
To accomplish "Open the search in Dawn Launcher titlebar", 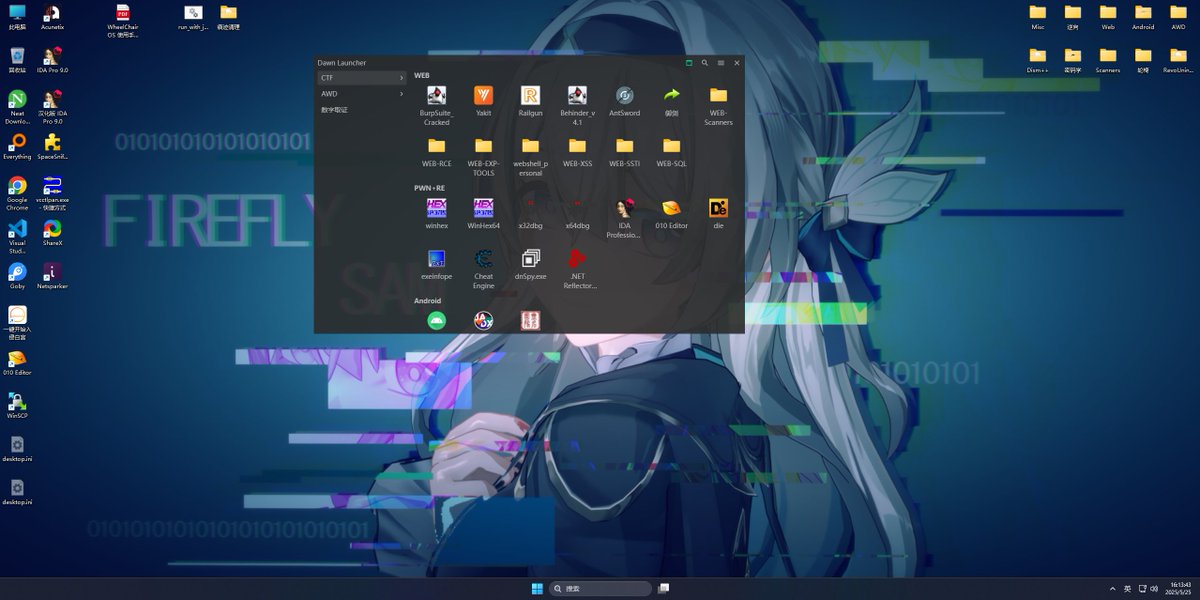I will (x=705, y=63).
